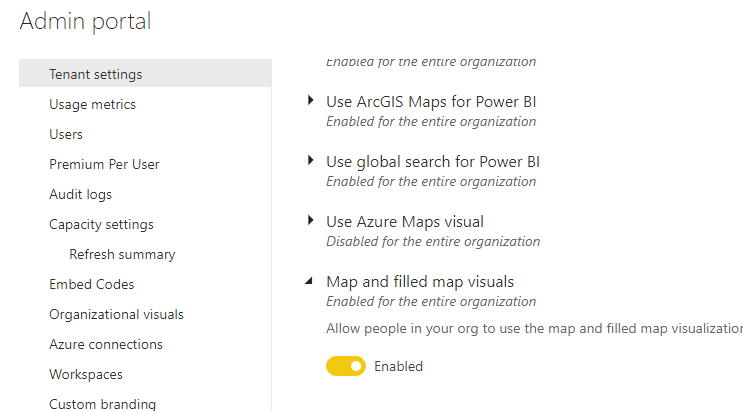Select Azure connections
The image size is (743, 411).
[x=106, y=344]
